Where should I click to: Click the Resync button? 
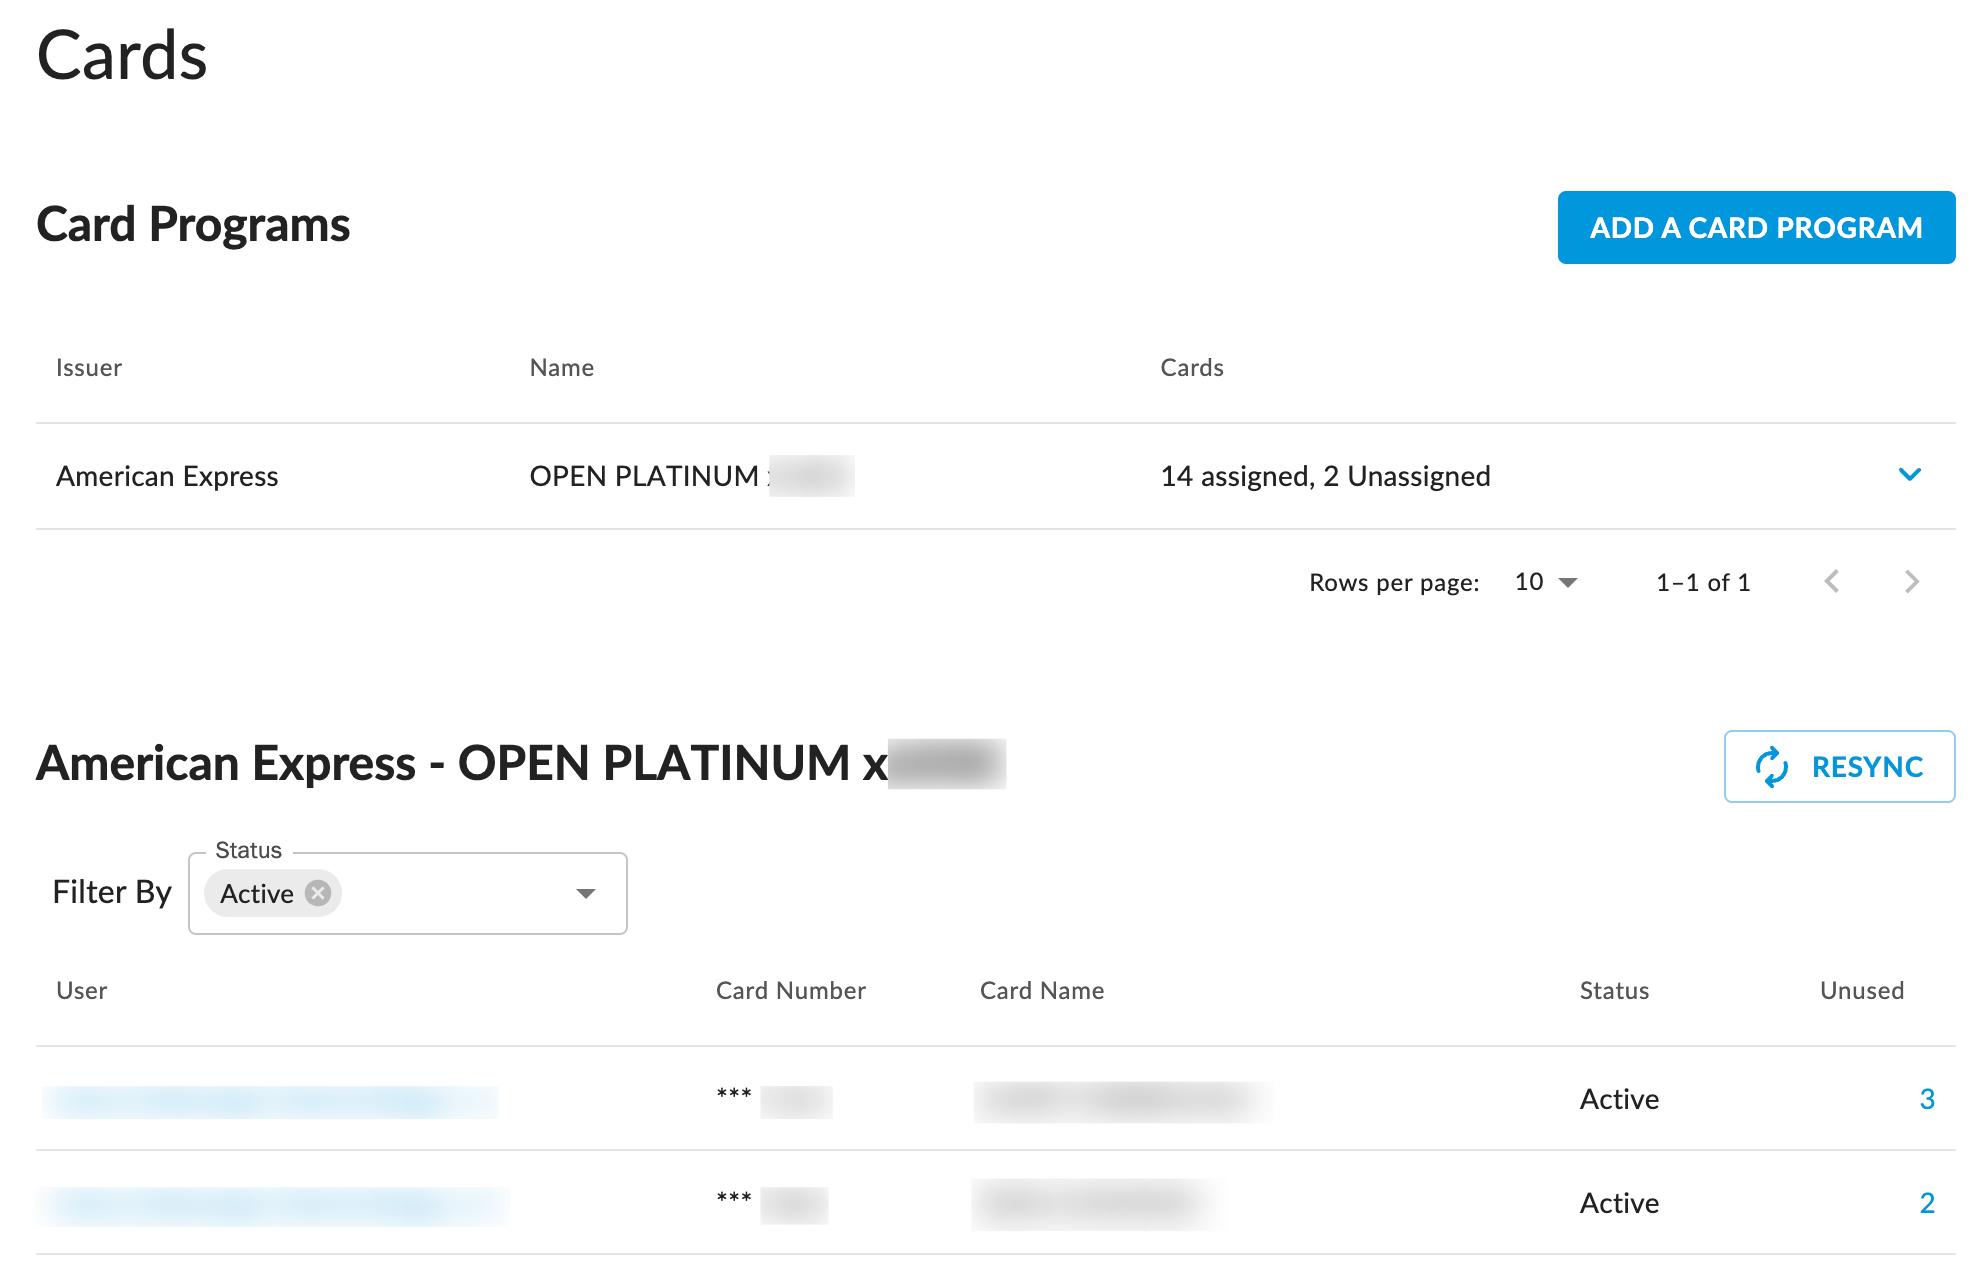1838,767
